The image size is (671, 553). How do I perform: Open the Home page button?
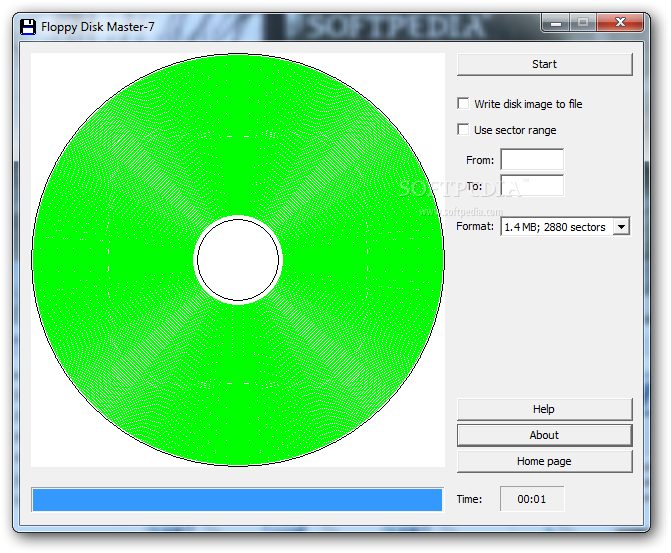click(x=544, y=461)
